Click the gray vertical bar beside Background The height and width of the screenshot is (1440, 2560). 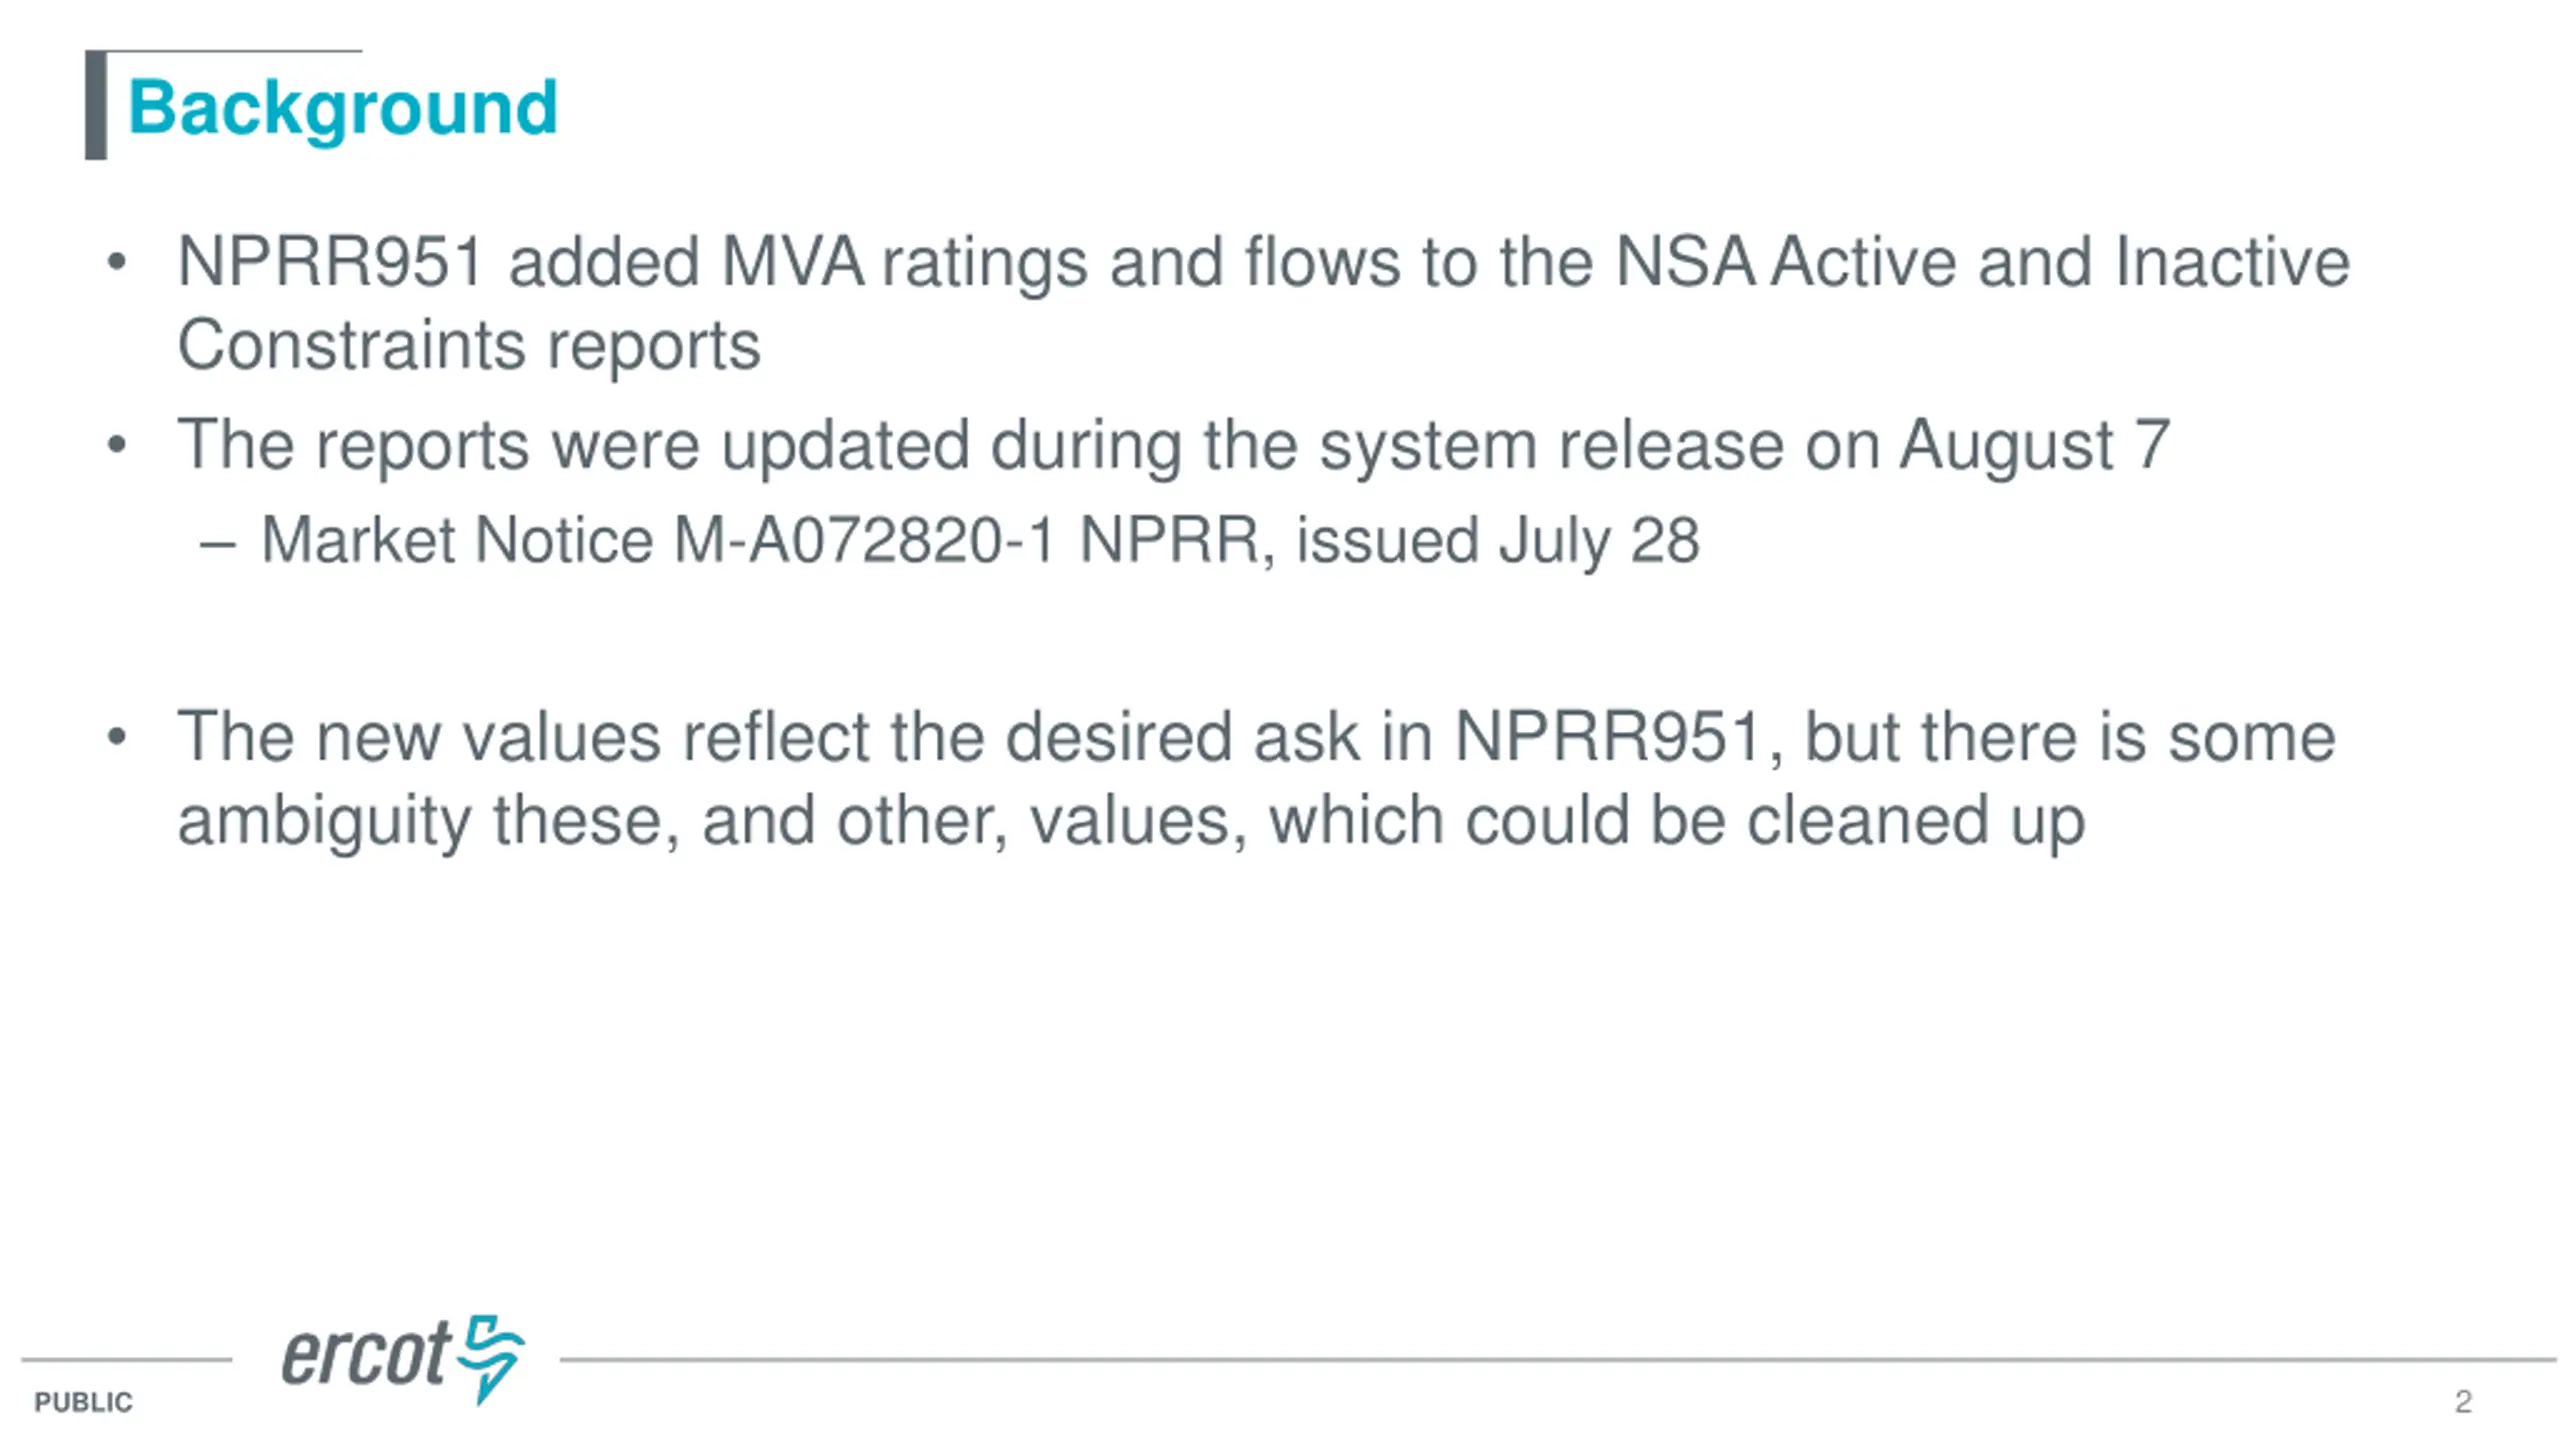[96, 105]
